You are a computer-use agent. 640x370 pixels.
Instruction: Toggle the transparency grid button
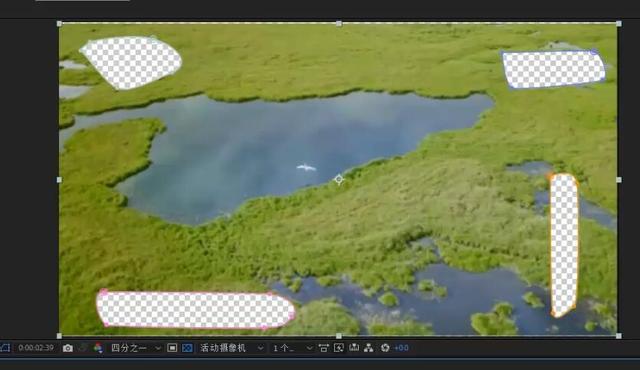pyautogui.click(x=187, y=348)
